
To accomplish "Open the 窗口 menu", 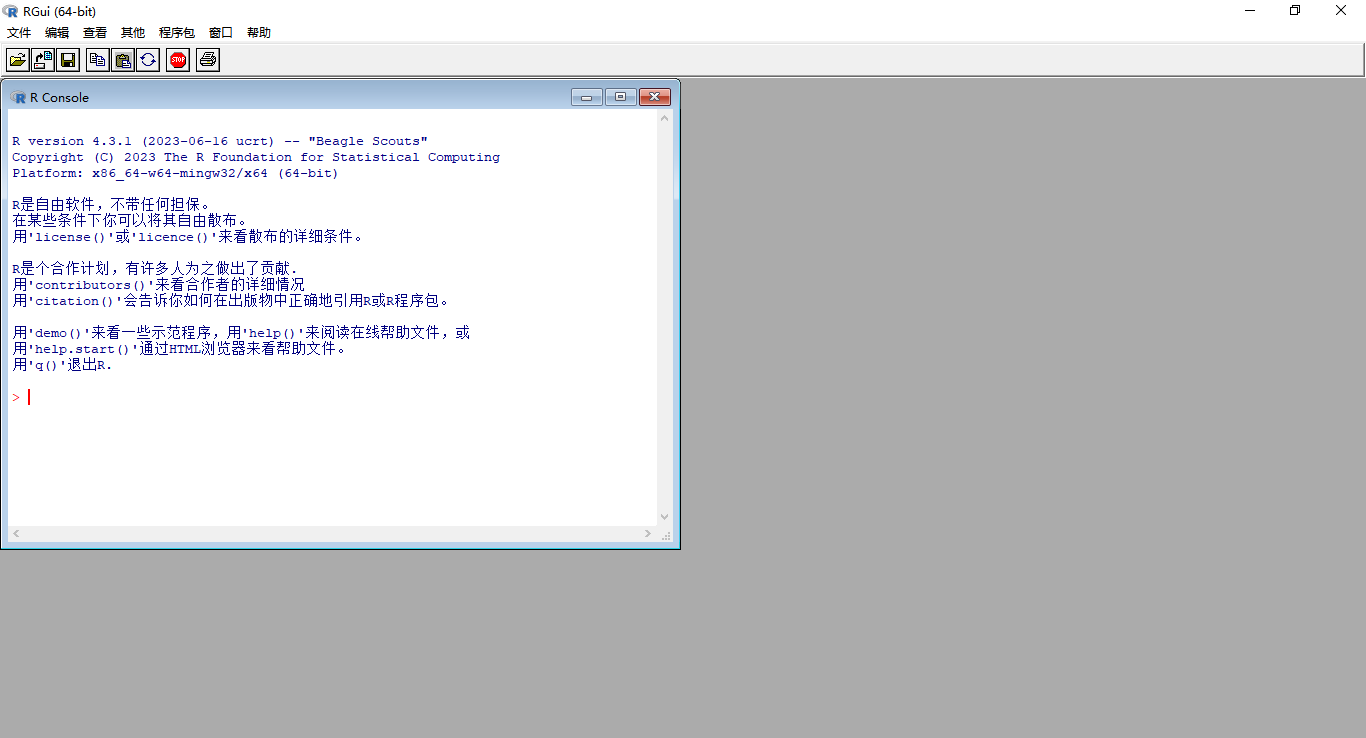I will [221, 32].
